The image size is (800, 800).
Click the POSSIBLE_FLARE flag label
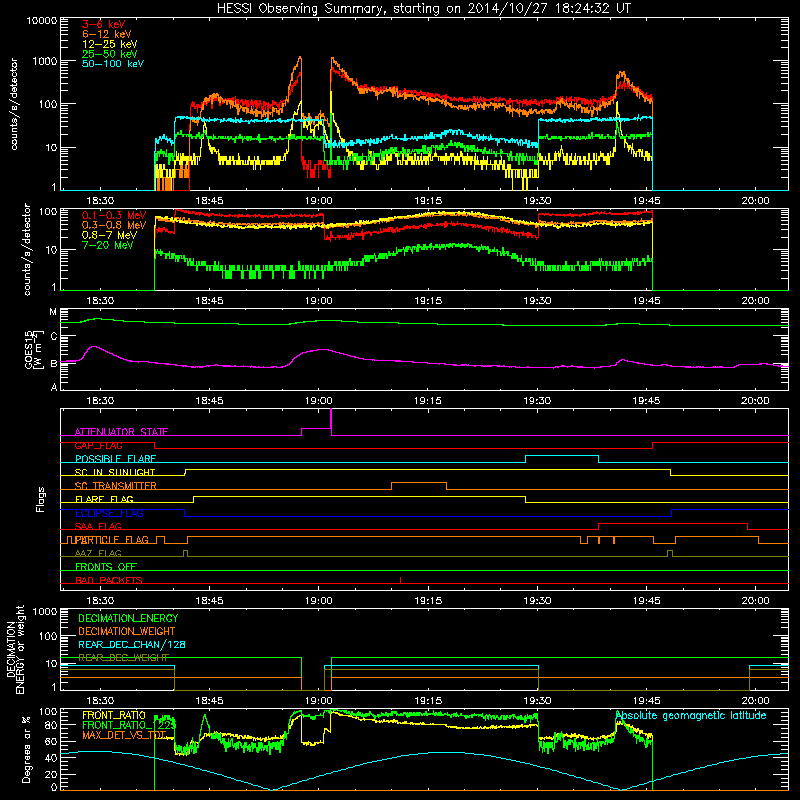[x=115, y=459]
